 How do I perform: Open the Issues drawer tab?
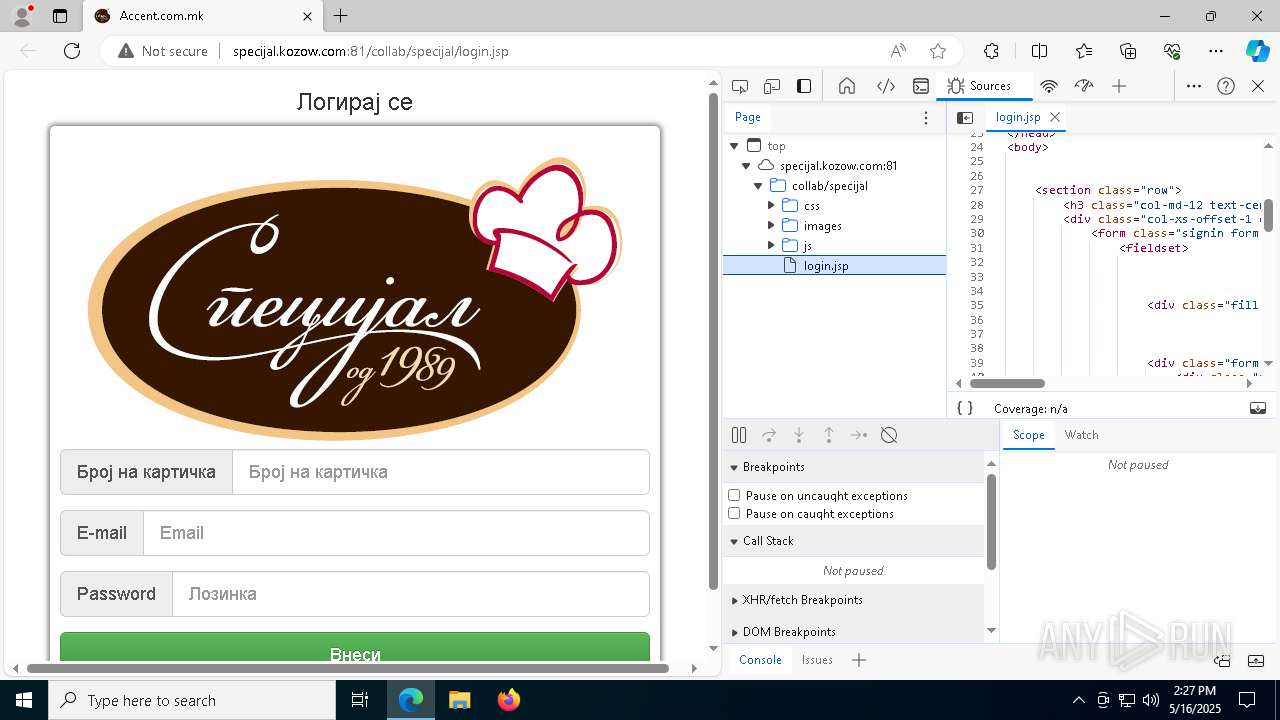tap(817, 660)
